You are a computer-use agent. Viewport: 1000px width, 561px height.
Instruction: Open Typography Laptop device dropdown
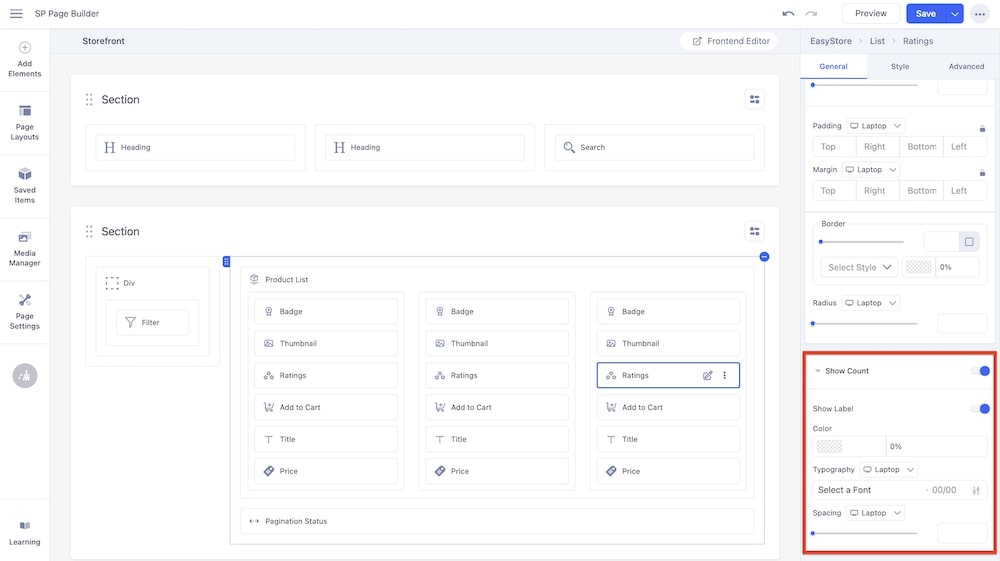pos(889,469)
